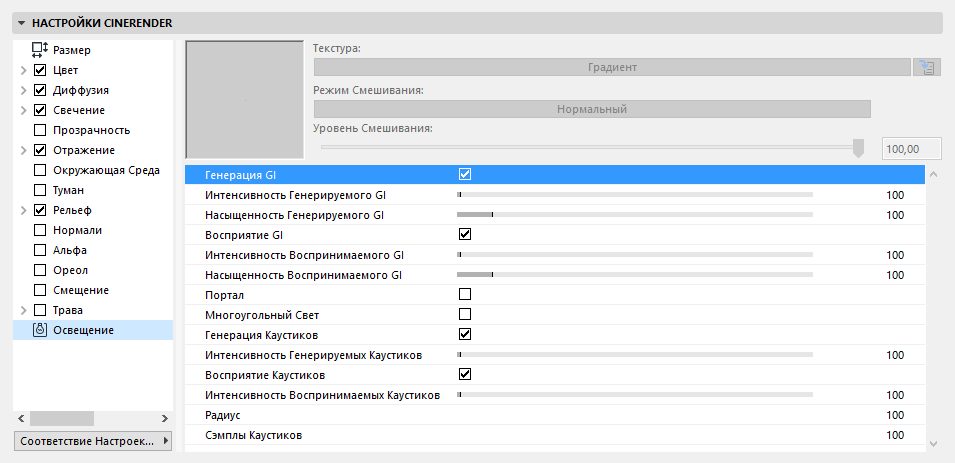The image size is (955, 463).
Task: Enable the Туман channel checkbox
Action: click(40, 190)
